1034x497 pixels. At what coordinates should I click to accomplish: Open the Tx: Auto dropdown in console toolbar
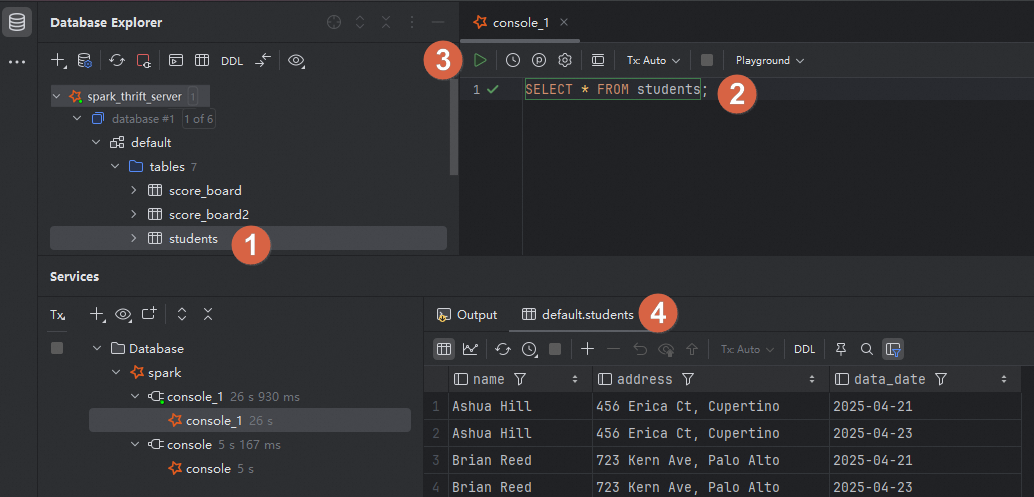tap(654, 60)
